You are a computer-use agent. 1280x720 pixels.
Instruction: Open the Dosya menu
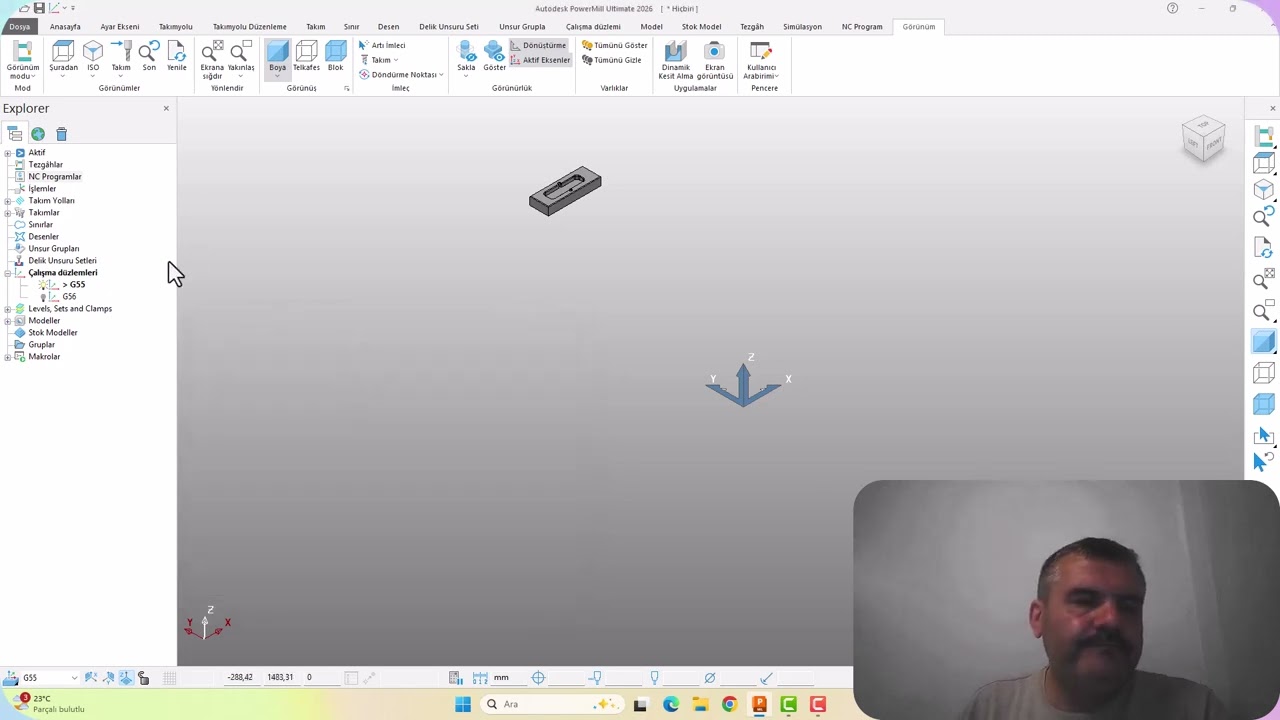pos(20,27)
